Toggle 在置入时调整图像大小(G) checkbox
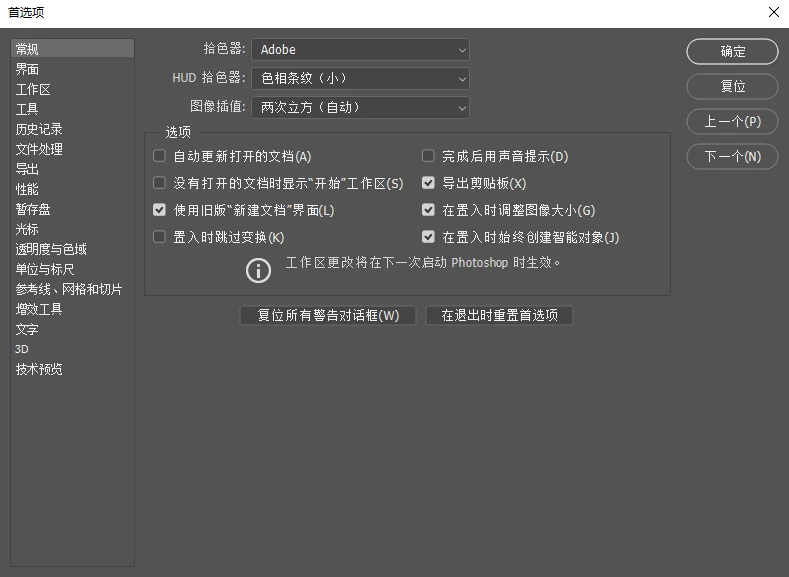Image resolution: width=789 pixels, height=577 pixels. (428, 210)
